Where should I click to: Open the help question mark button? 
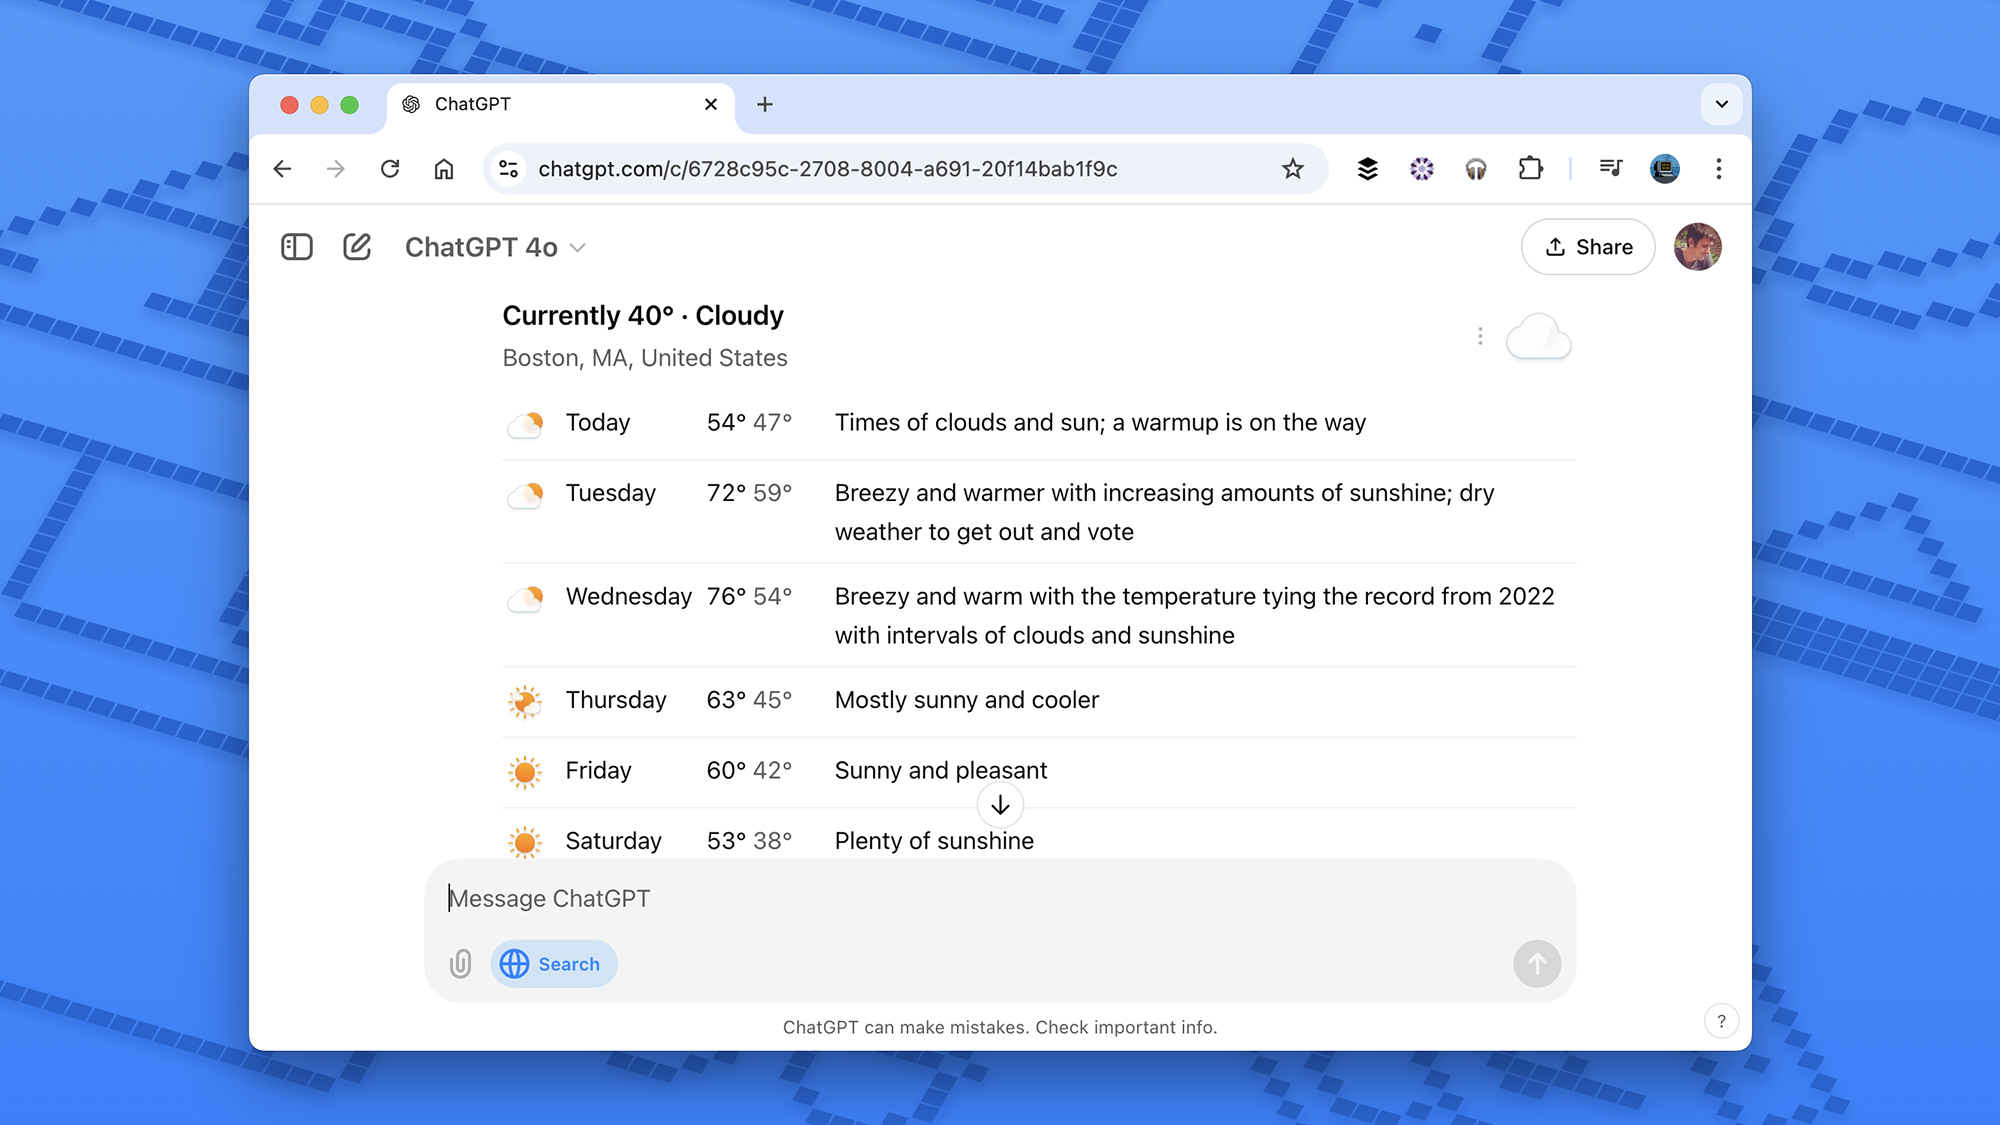point(1721,1021)
